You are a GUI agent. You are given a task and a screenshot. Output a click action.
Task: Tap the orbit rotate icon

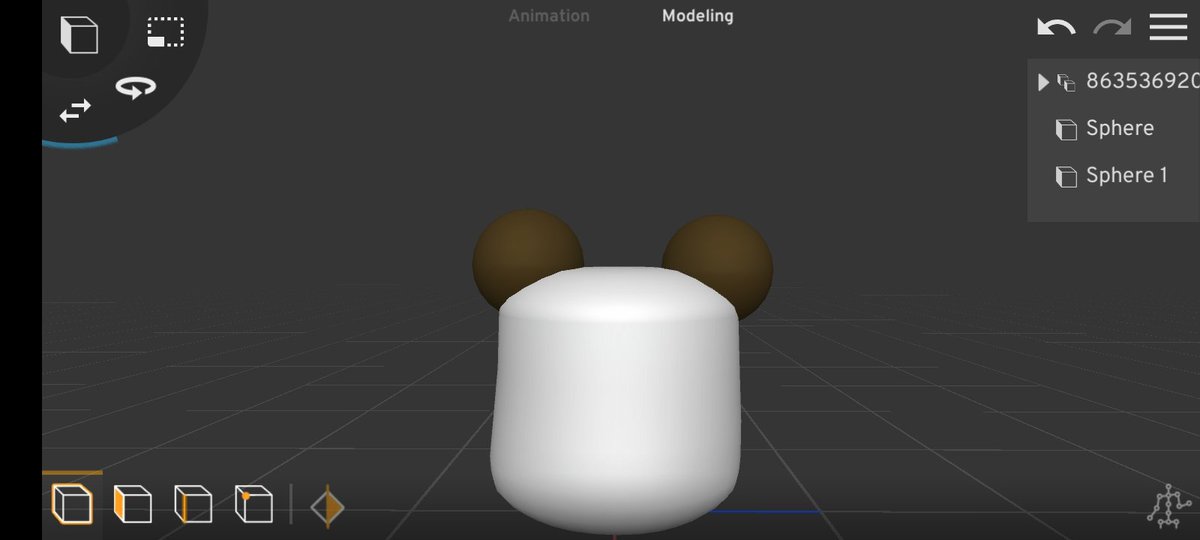134,88
